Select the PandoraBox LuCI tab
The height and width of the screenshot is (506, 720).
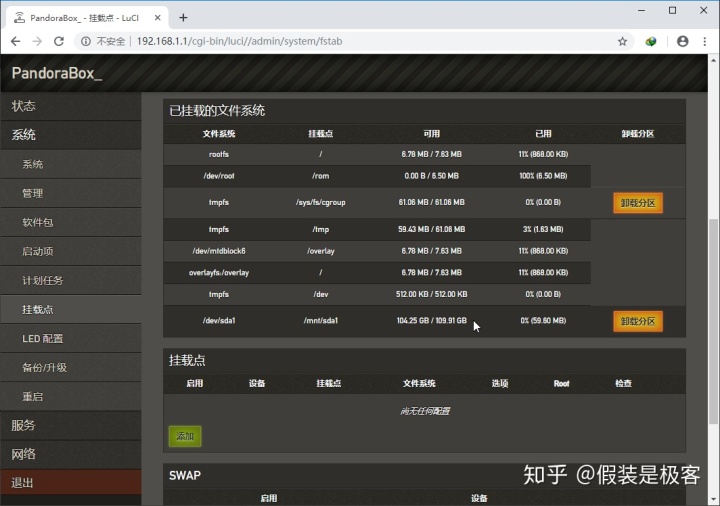pyautogui.click(x=87, y=17)
